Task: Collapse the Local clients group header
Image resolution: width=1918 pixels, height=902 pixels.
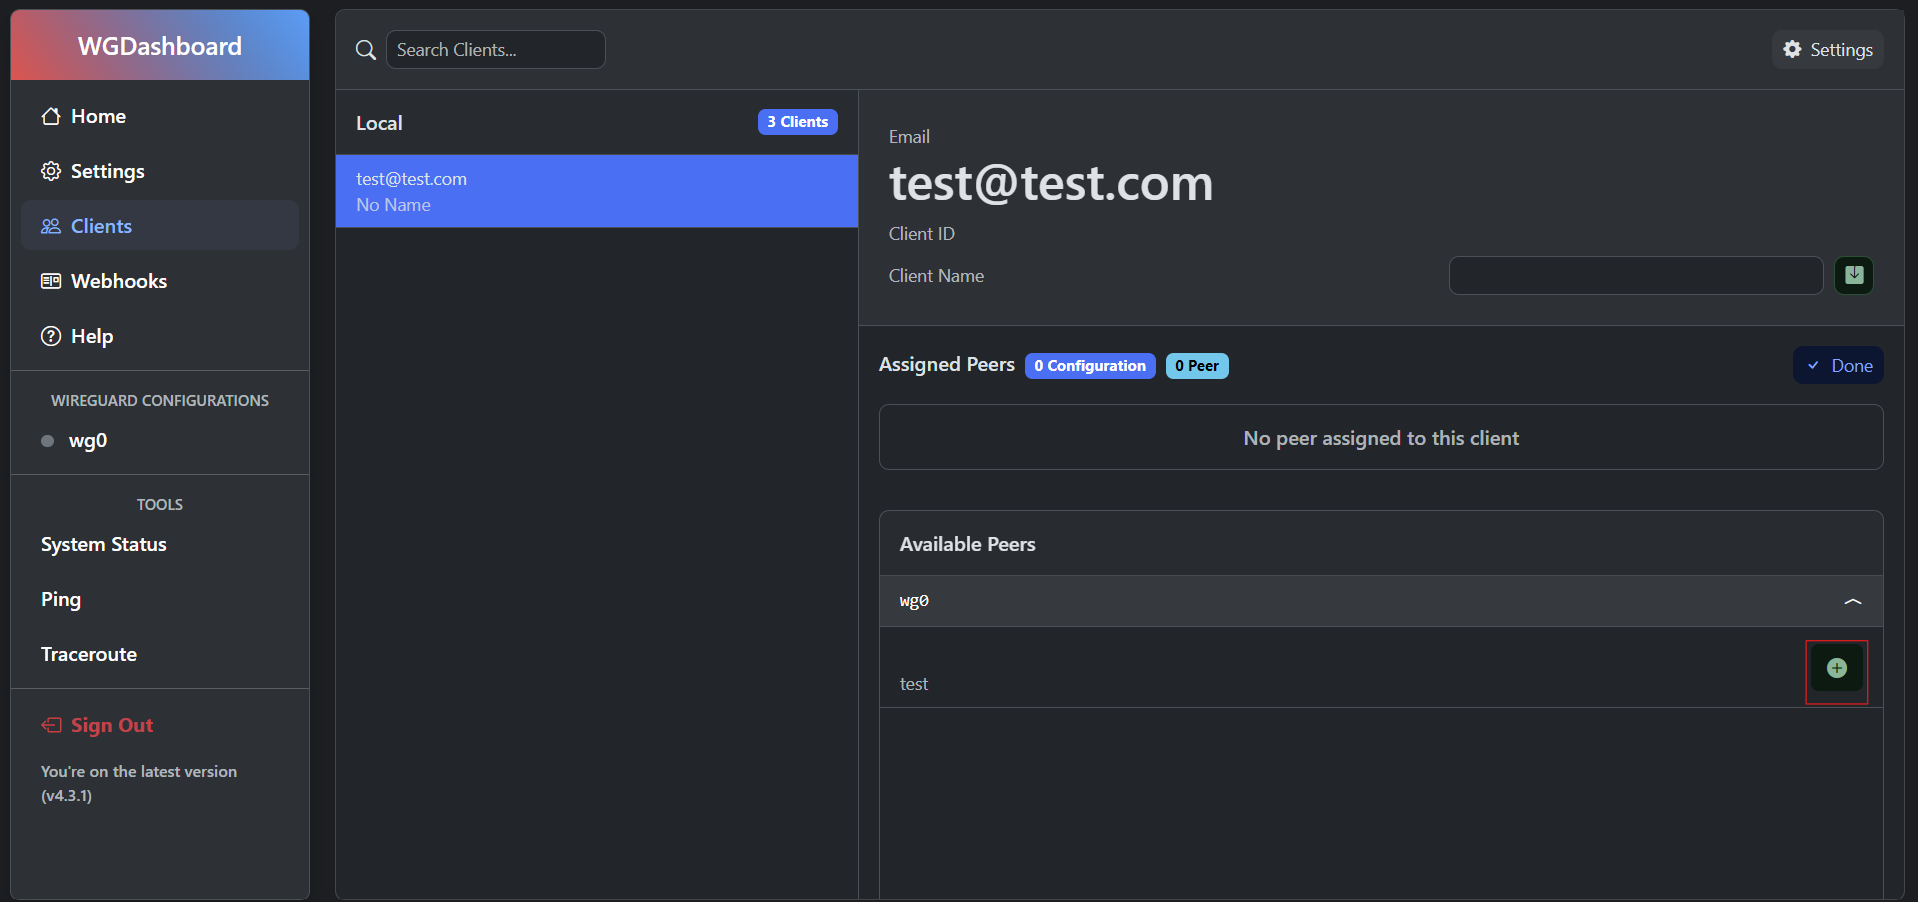Action: (596, 123)
